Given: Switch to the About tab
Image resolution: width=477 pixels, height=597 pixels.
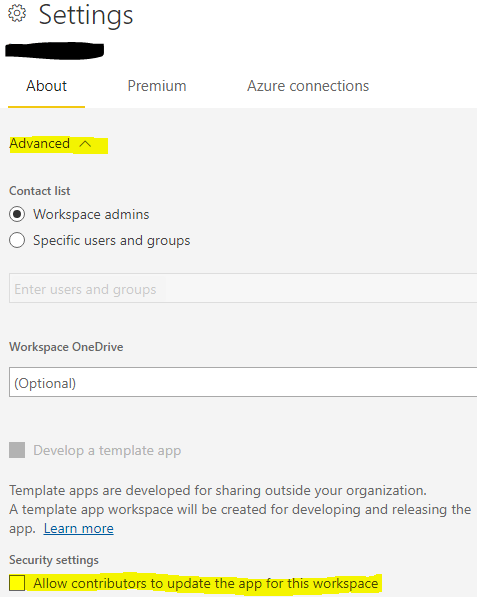Looking at the screenshot, I should (x=46, y=86).
